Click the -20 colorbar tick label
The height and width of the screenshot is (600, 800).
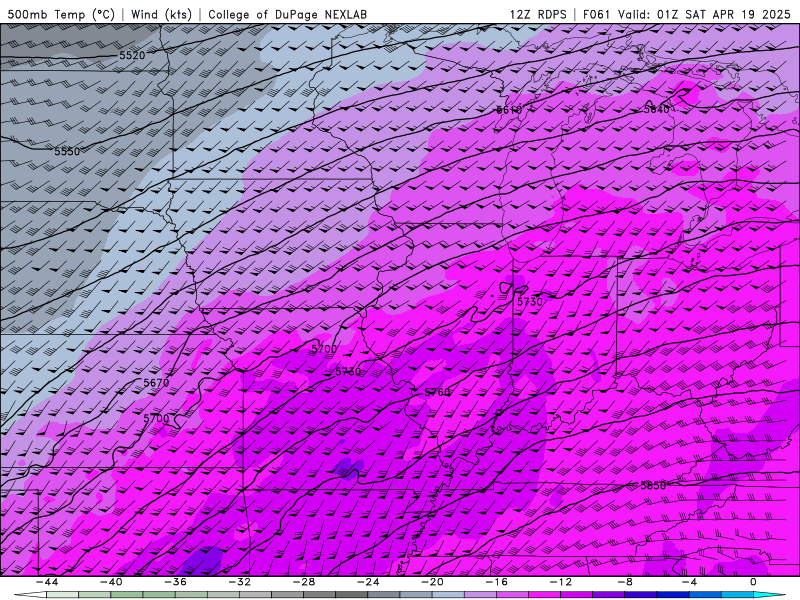pos(432,582)
